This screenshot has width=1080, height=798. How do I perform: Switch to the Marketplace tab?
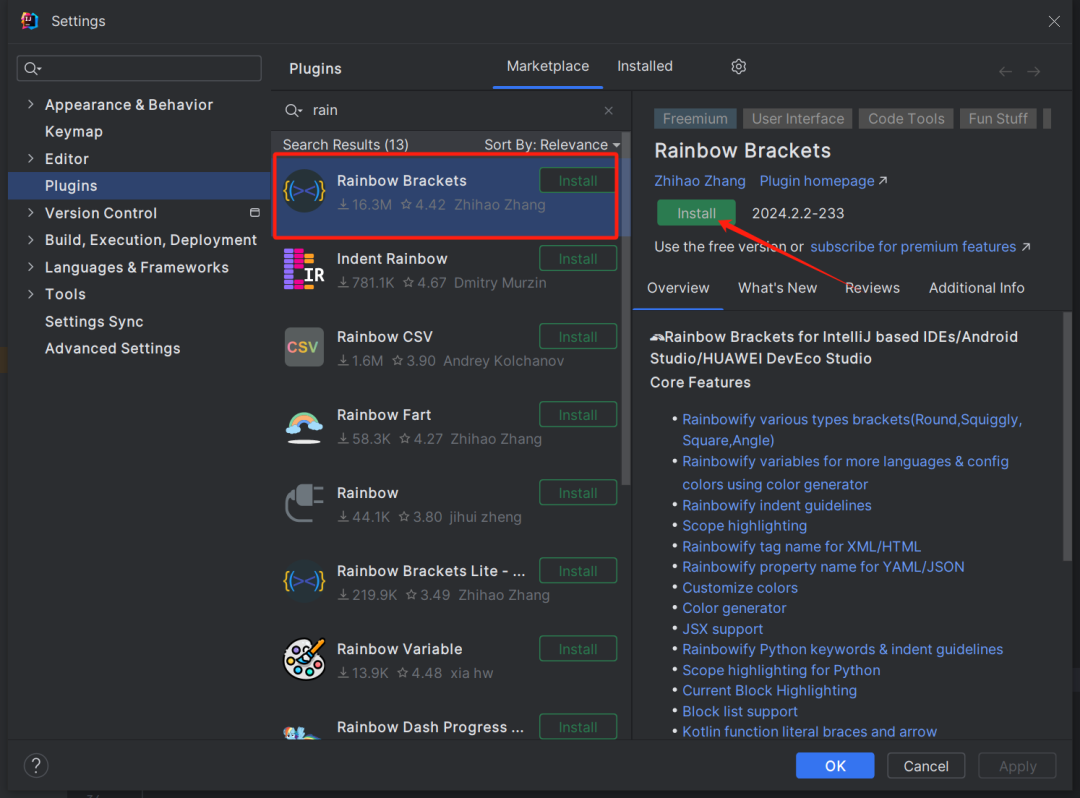548,66
